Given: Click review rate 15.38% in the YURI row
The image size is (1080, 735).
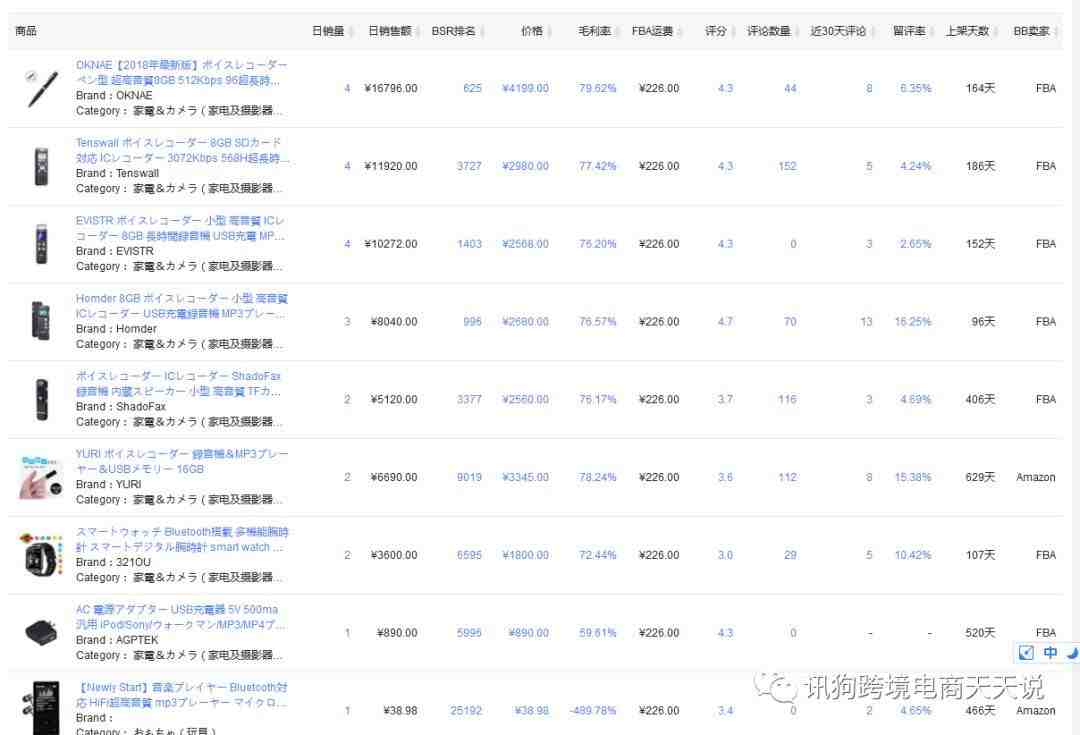Looking at the screenshot, I should point(913,477).
